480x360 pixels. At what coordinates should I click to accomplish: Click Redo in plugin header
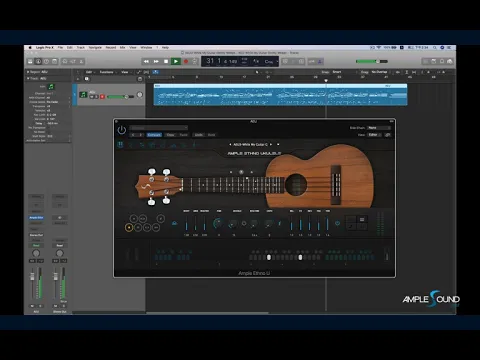pyautogui.click(x=211, y=135)
